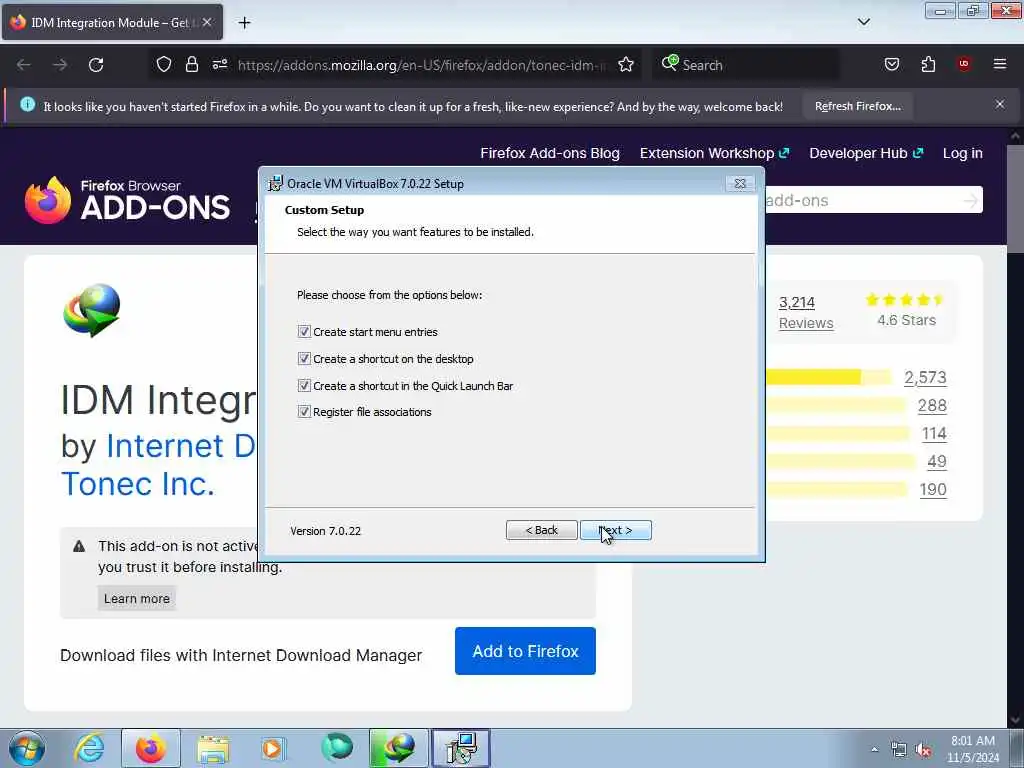Open Developer Hub link
Viewport: 1024px width, 768px height.
point(866,153)
